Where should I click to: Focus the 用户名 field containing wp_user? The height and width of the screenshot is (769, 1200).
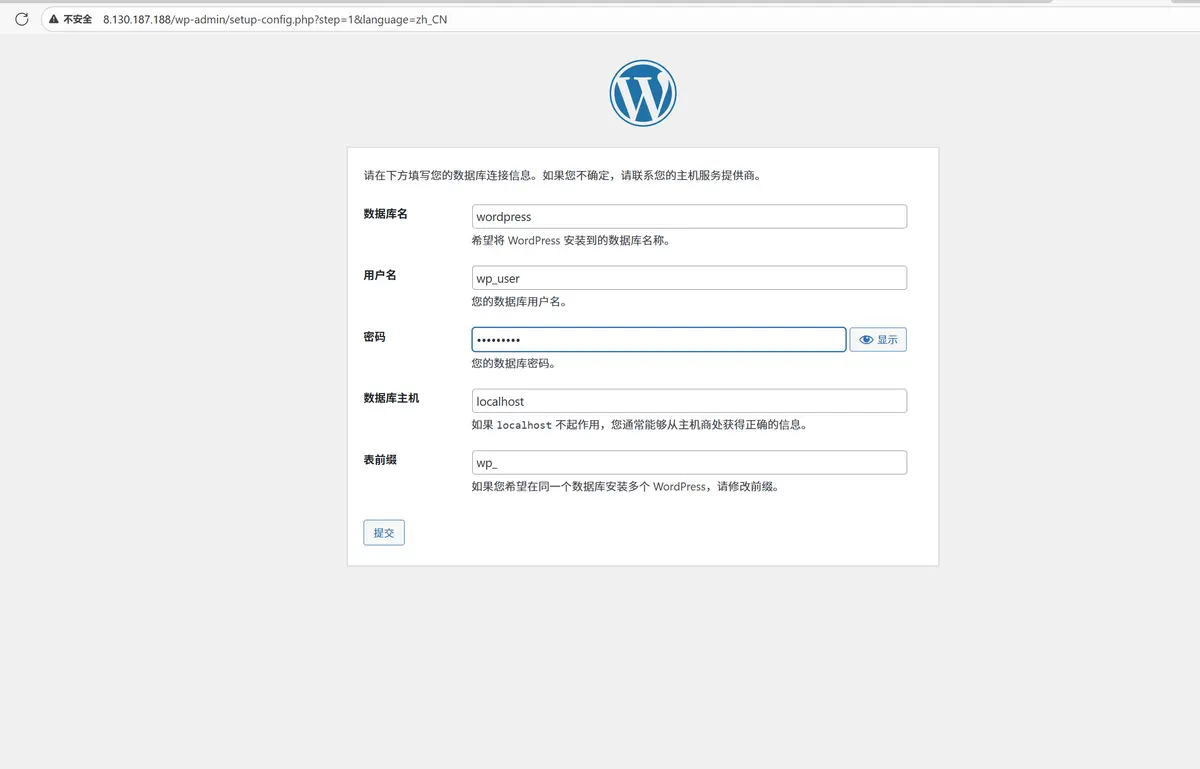(689, 278)
